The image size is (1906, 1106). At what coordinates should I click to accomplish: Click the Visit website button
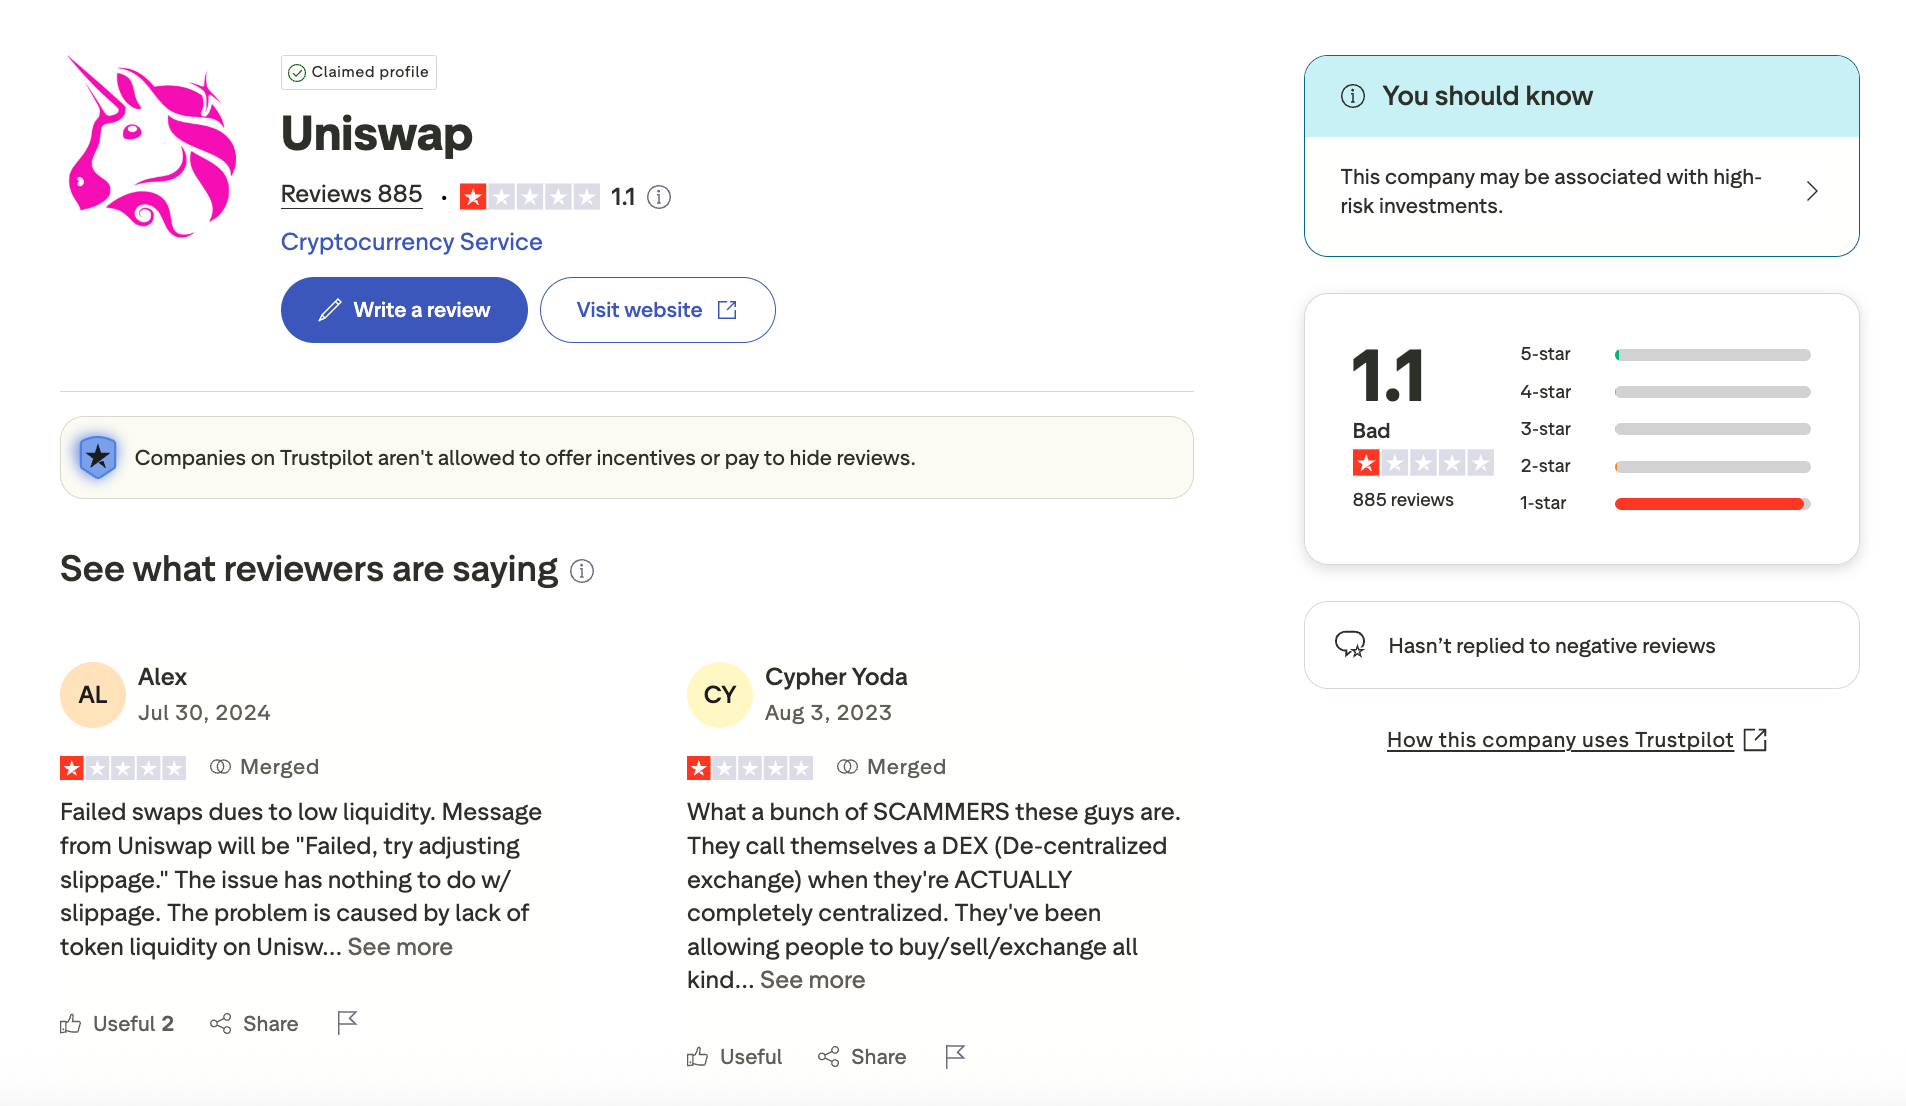coord(657,310)
